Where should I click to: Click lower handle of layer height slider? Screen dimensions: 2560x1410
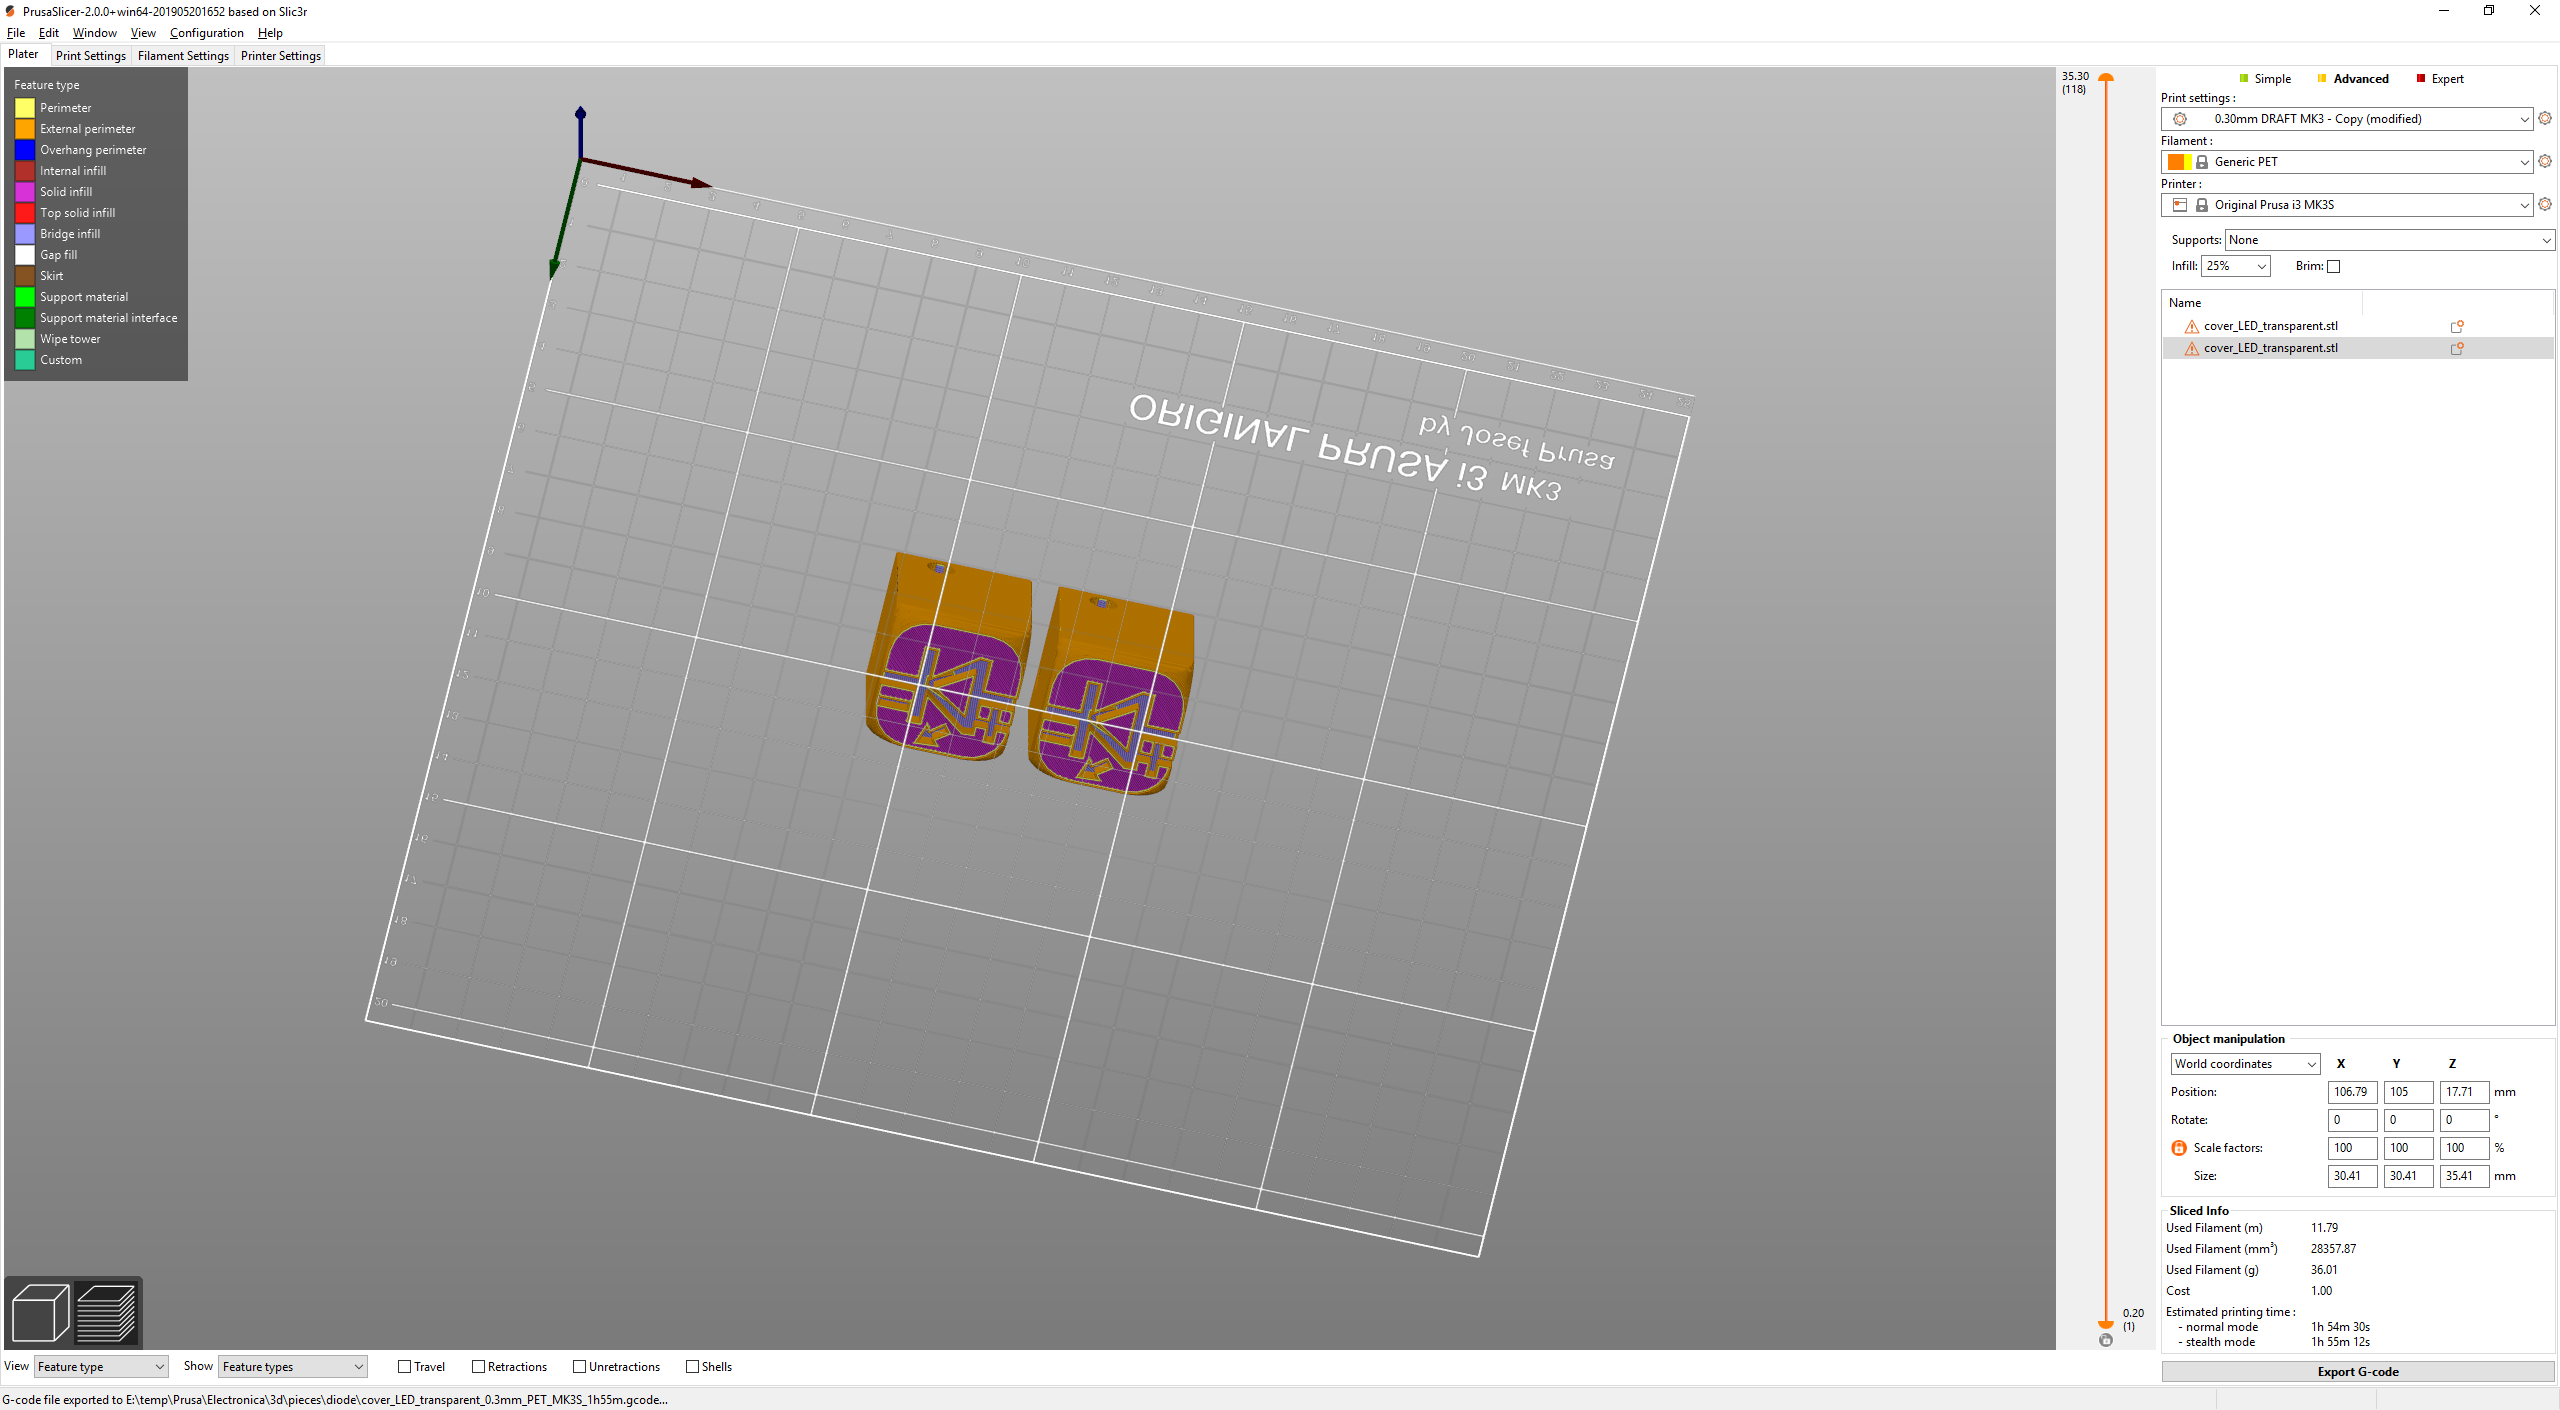2106,1324
